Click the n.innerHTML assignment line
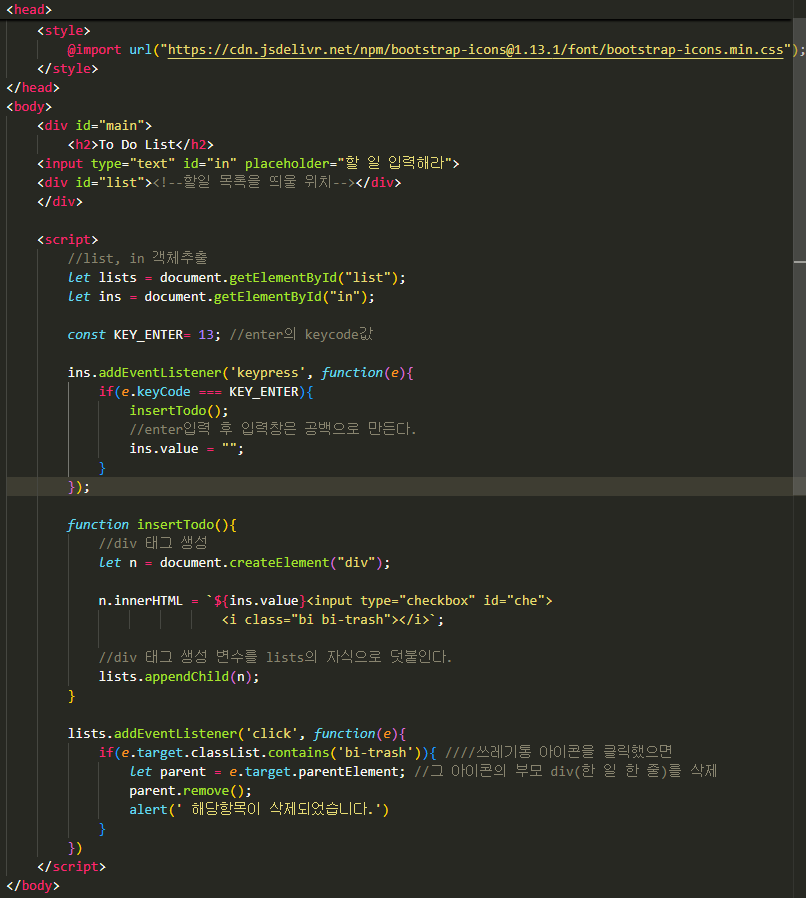 point(325,601)
